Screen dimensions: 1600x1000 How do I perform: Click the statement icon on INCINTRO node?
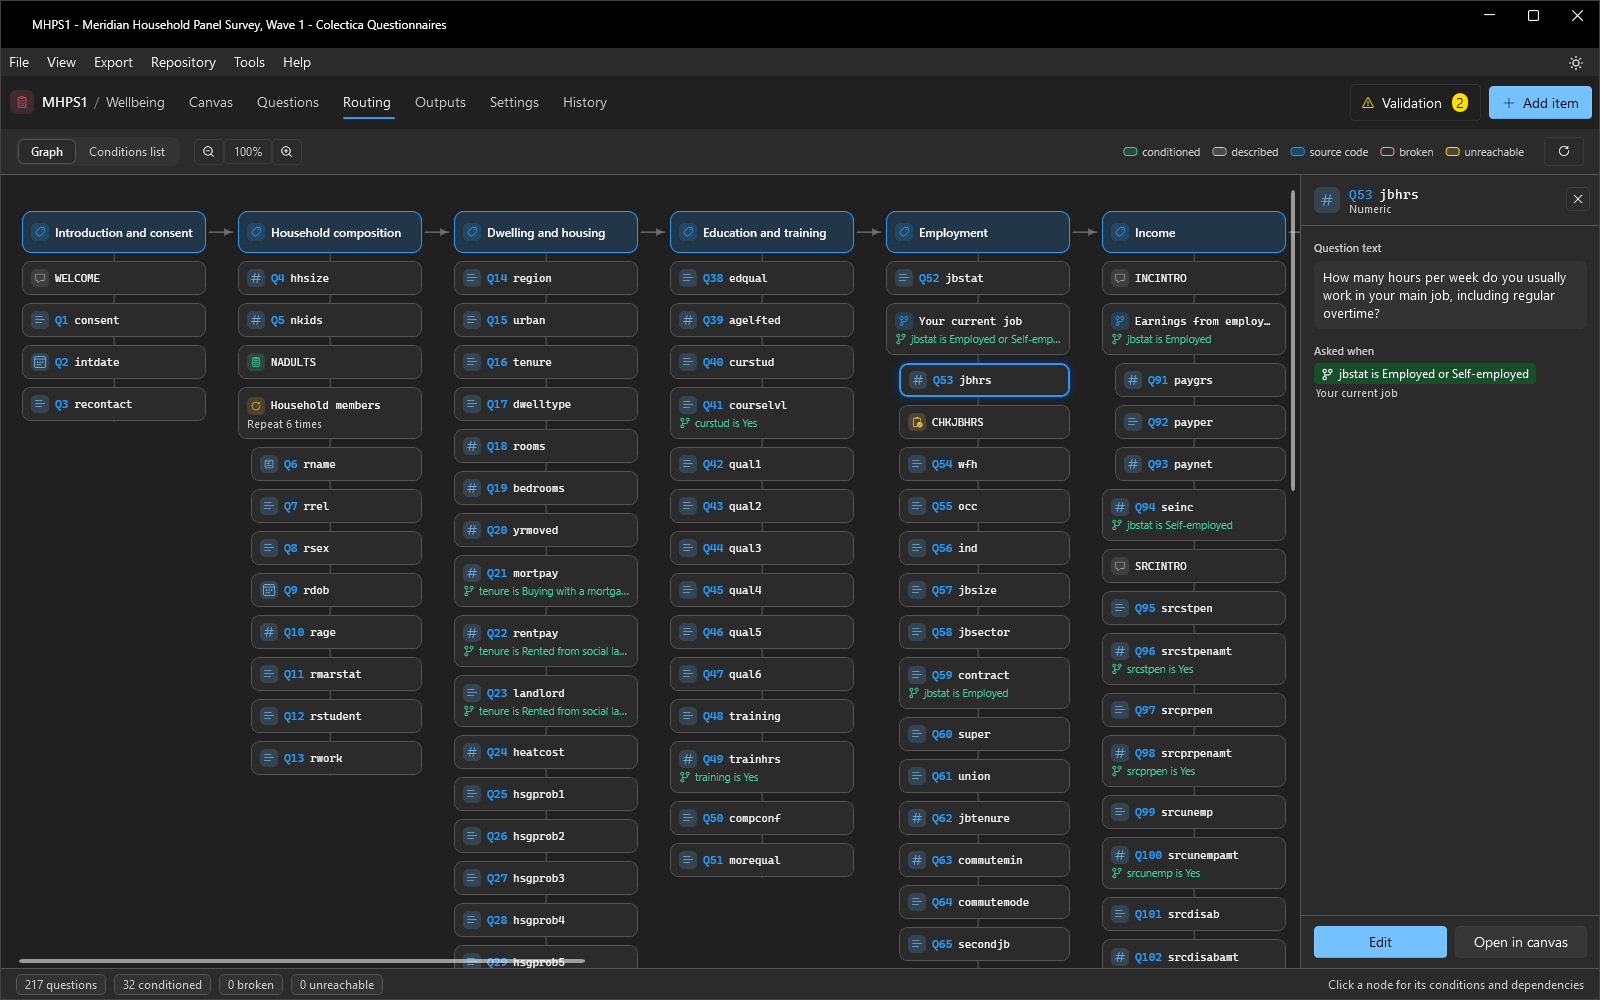coord(1120,278)
